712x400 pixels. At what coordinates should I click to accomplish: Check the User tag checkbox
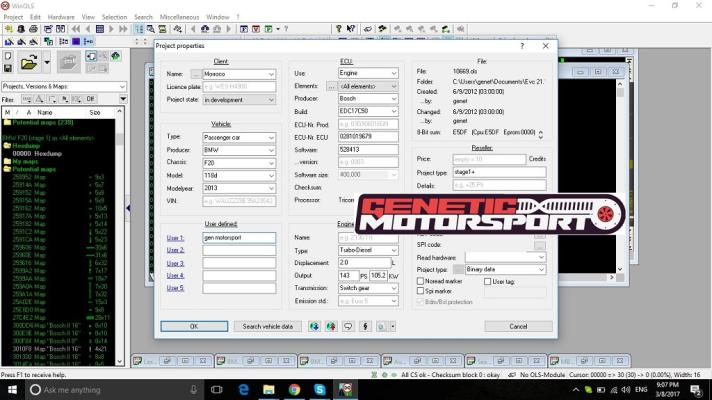click(488, 281)
